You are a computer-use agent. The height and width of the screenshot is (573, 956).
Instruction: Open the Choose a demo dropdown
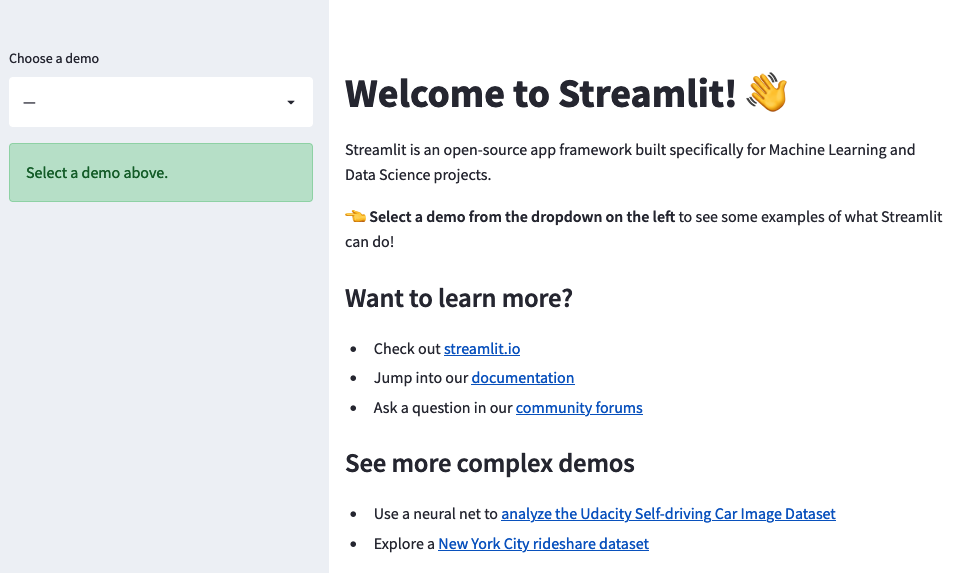point(161,102)
